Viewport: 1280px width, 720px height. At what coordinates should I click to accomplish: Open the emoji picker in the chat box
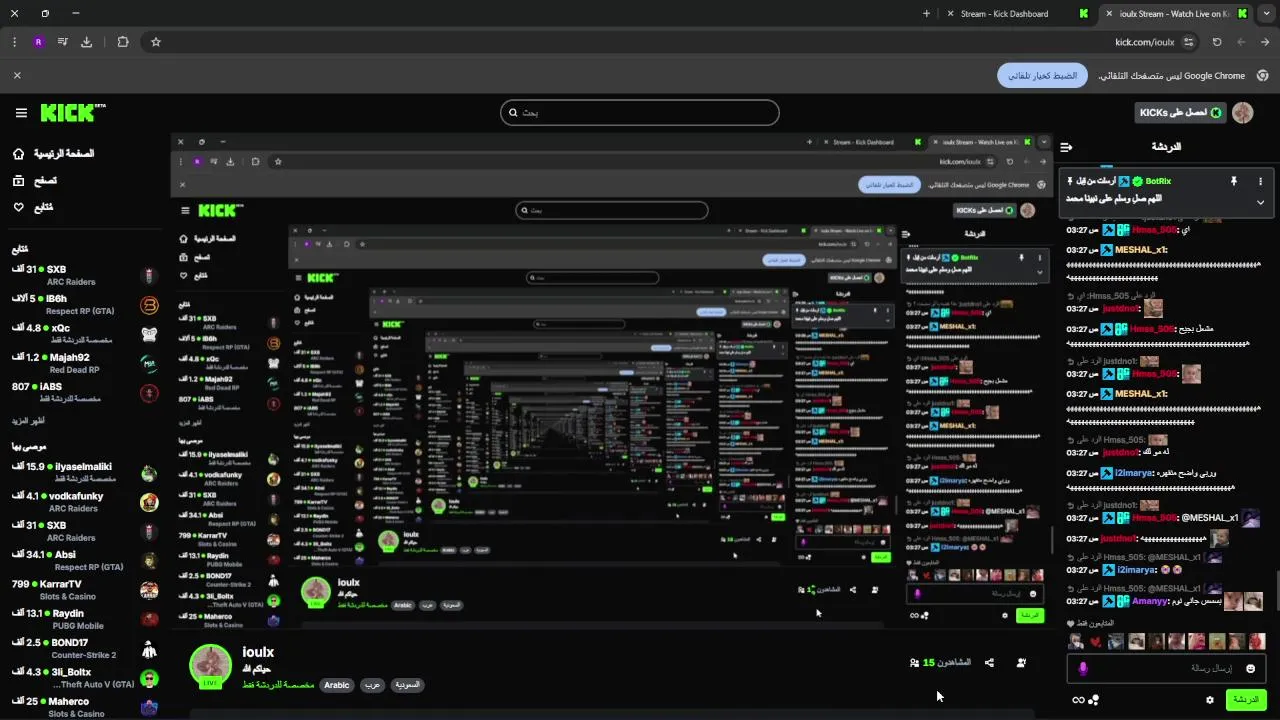[x=1250, y=668]
